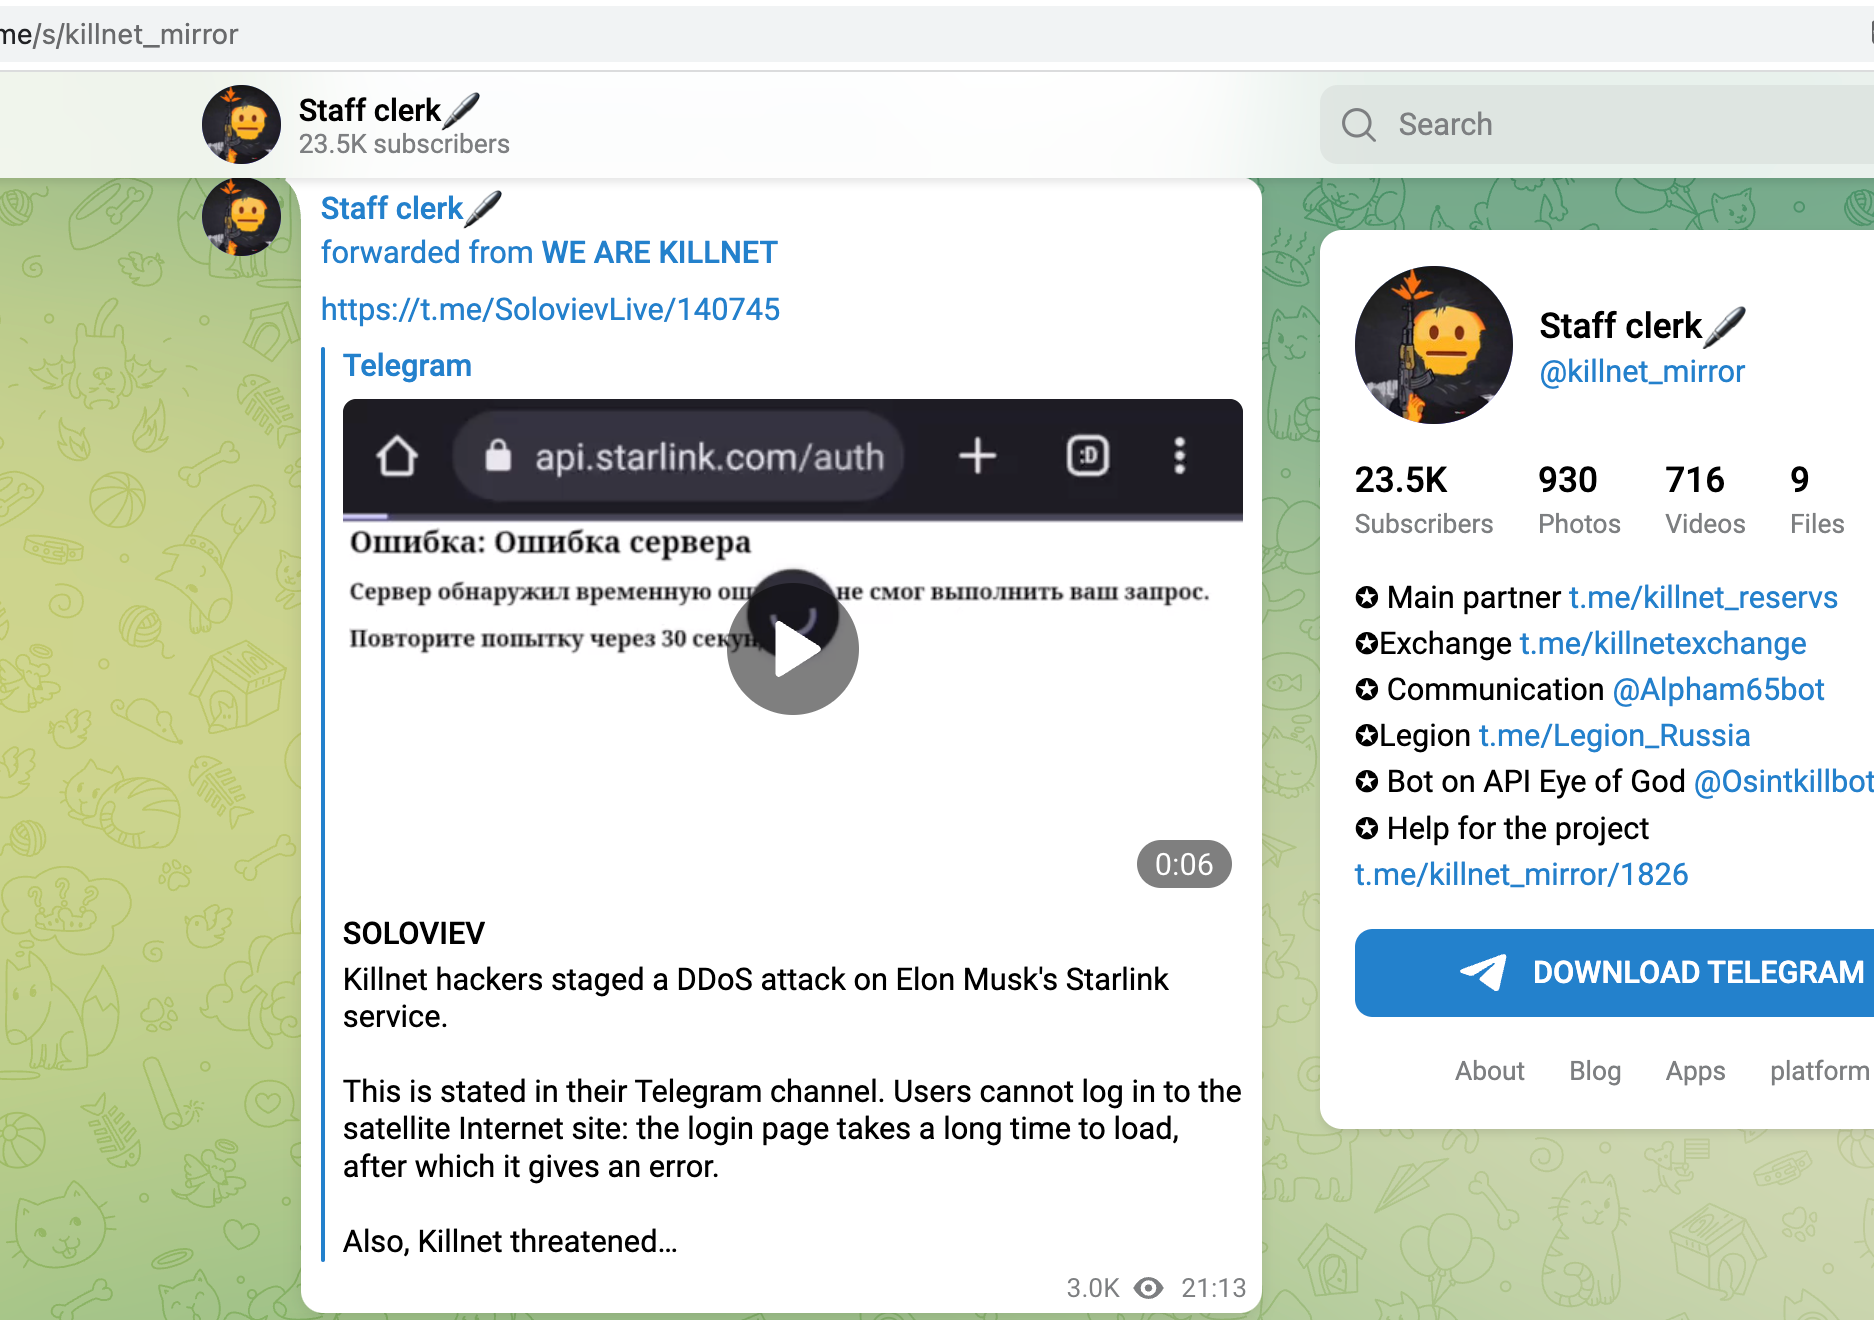1874x1320 pixels.
Task: Click the DOWNLOAD TELEGRAM button
Action: [1614, 973]
